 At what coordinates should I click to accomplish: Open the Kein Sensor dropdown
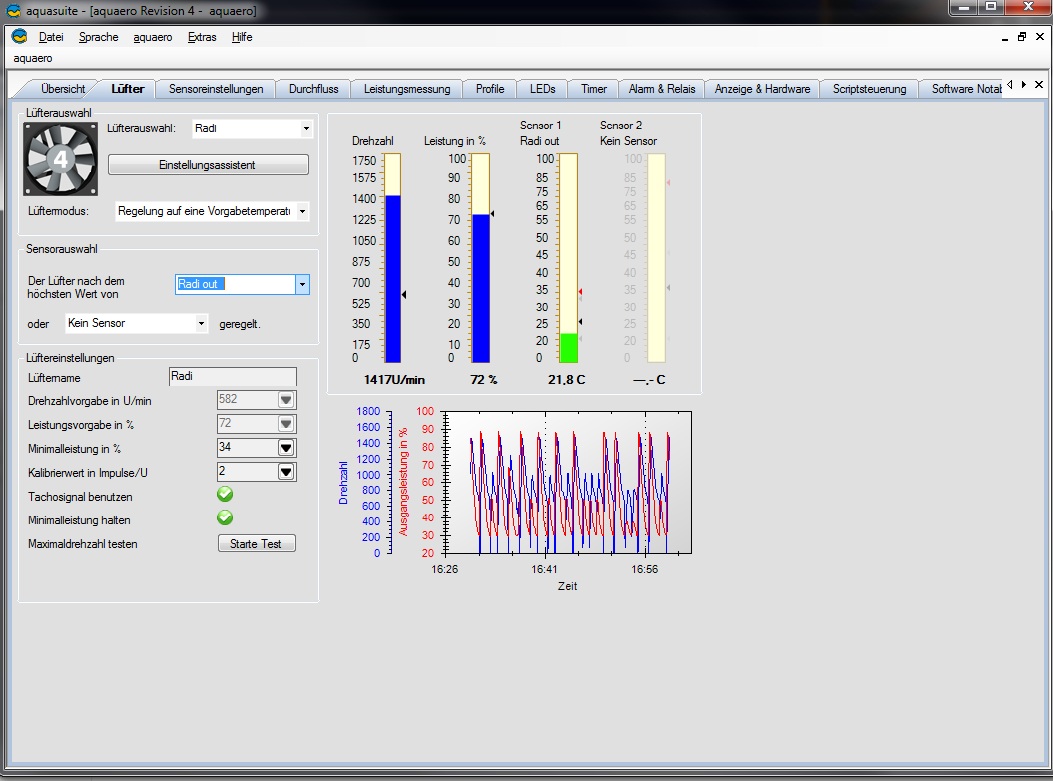pos(201,324)
